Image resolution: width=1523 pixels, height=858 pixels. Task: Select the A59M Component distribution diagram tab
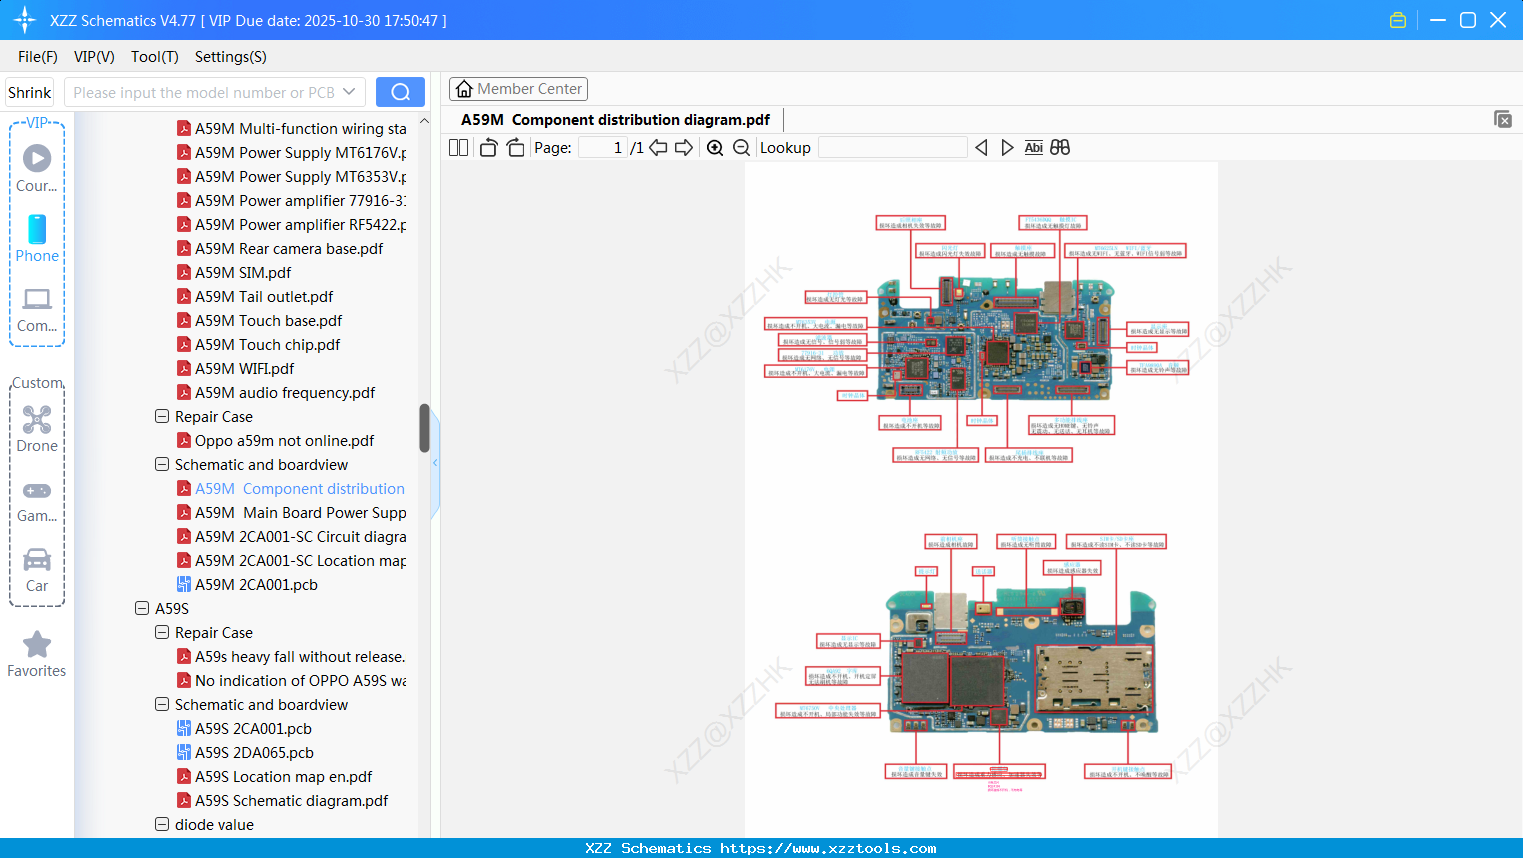click(x=615, y=120)
